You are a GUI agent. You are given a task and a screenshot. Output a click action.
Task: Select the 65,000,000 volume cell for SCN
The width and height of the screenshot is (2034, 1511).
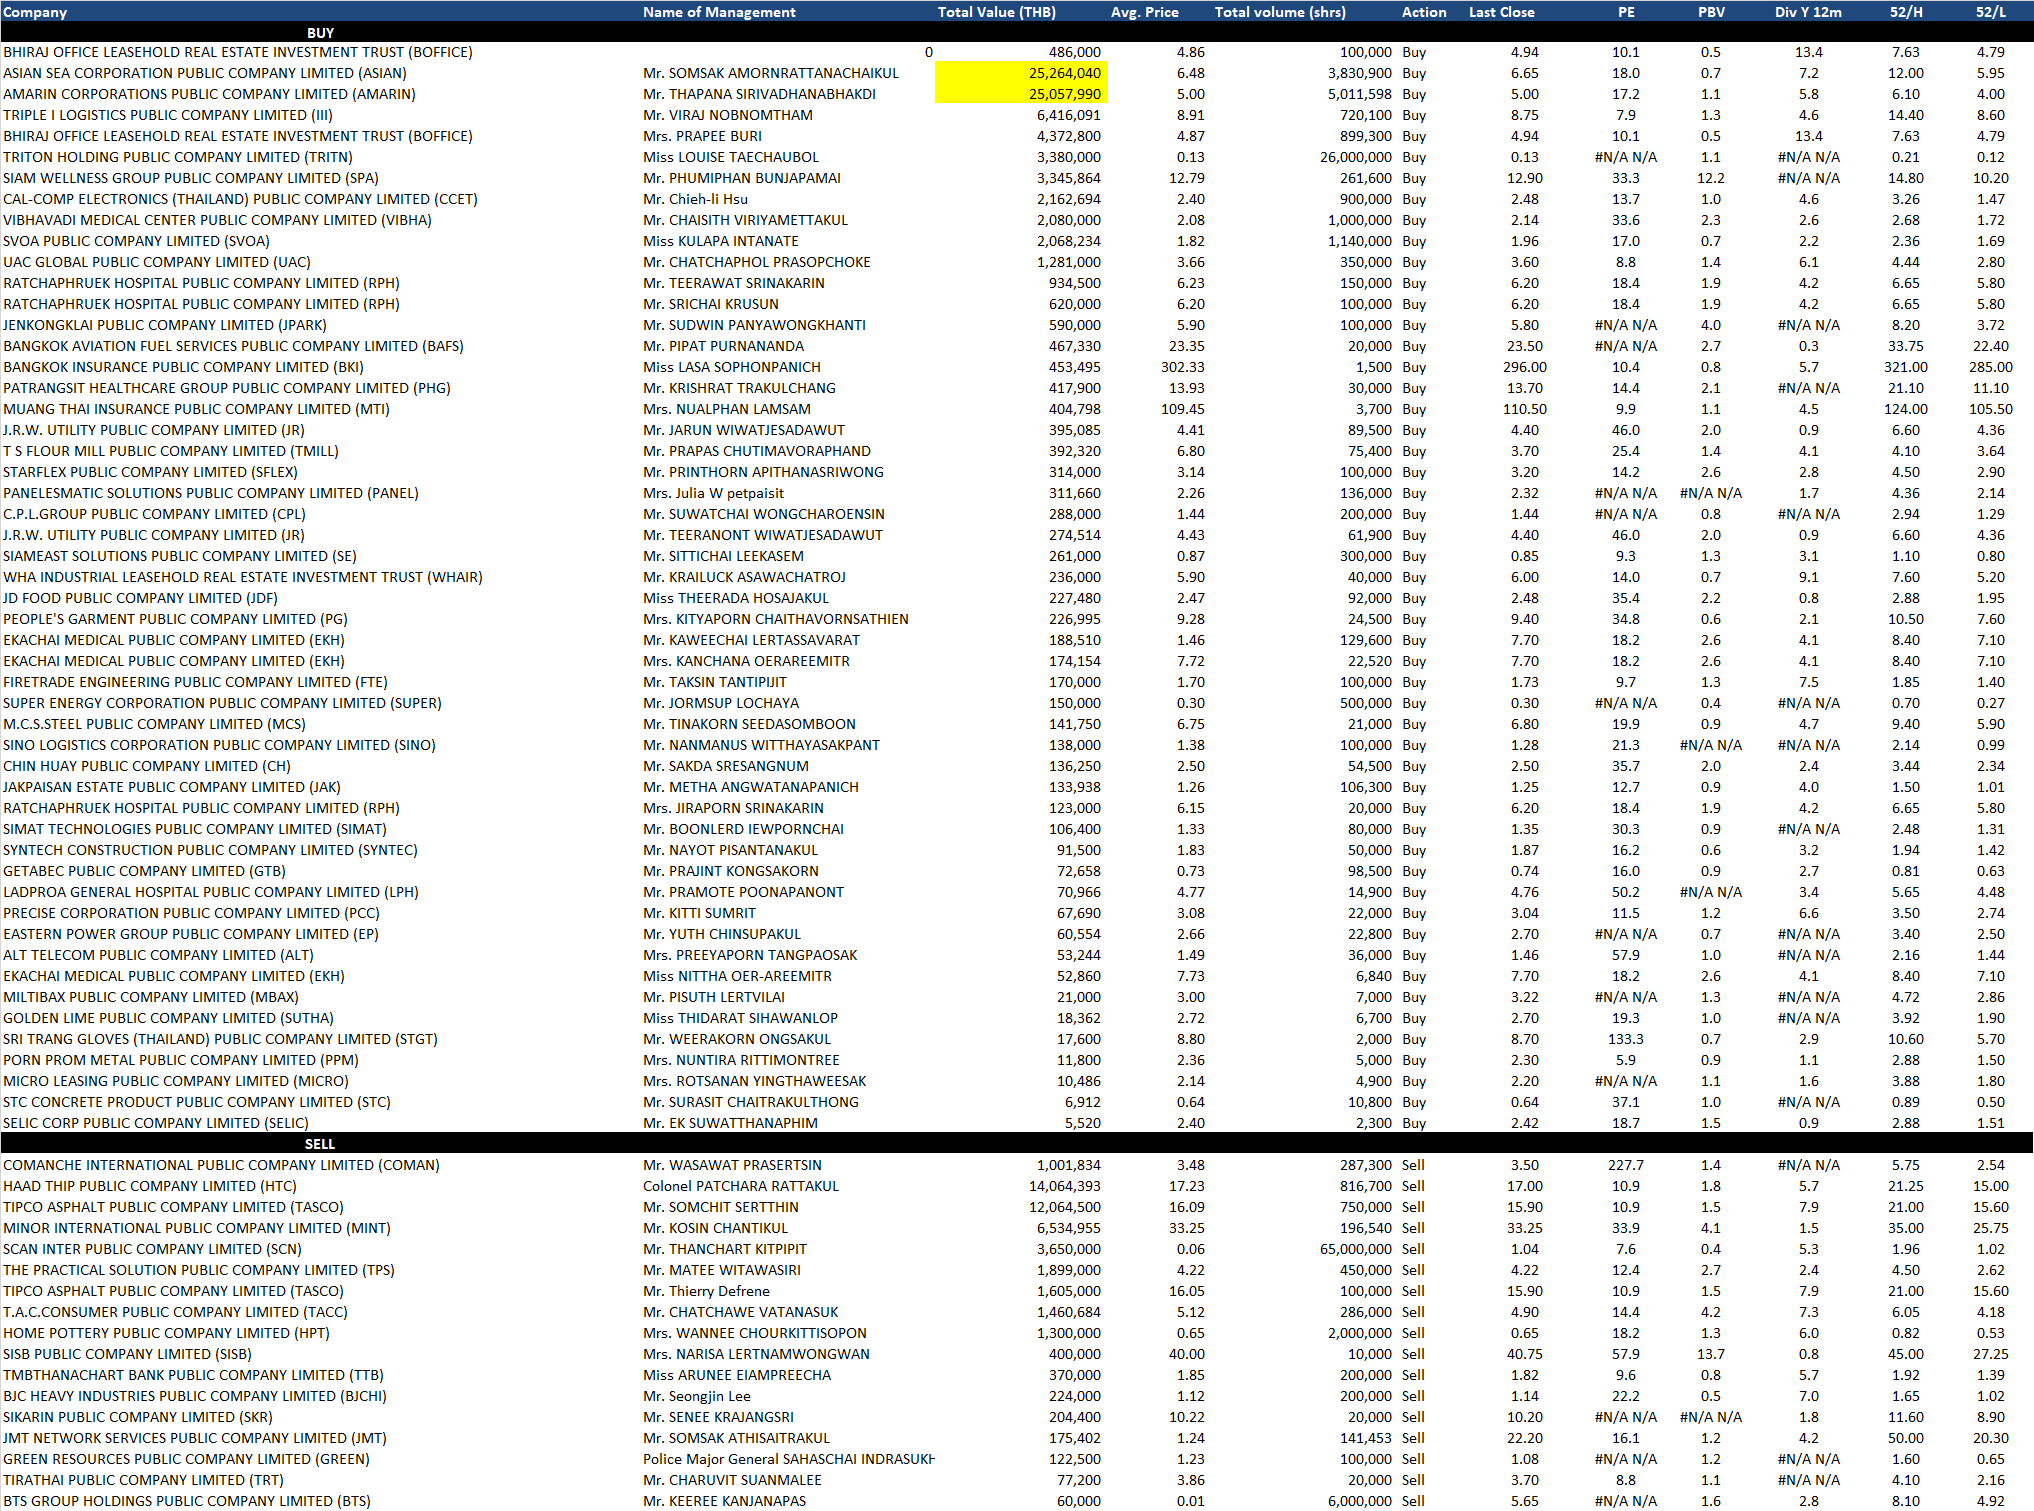click(x=1355, y=1249)
